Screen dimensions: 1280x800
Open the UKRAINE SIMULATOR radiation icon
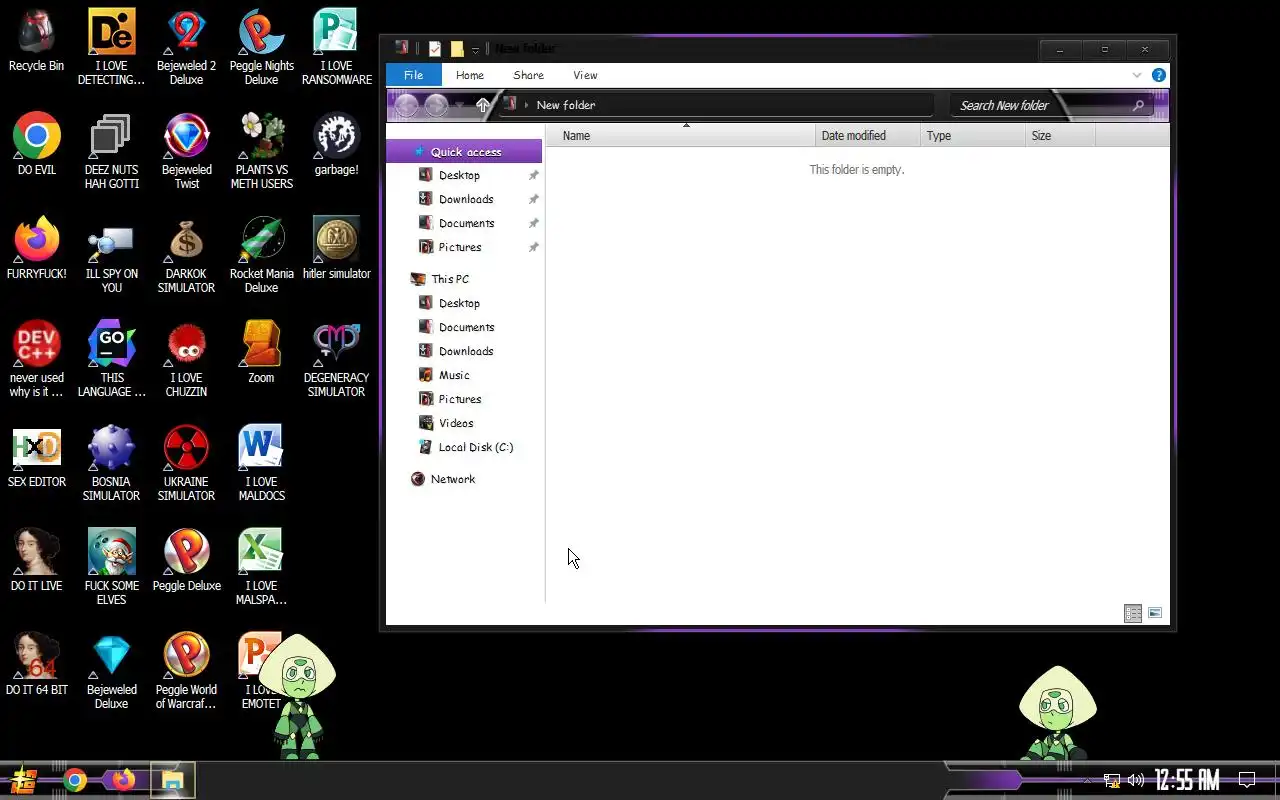(186, 463)
